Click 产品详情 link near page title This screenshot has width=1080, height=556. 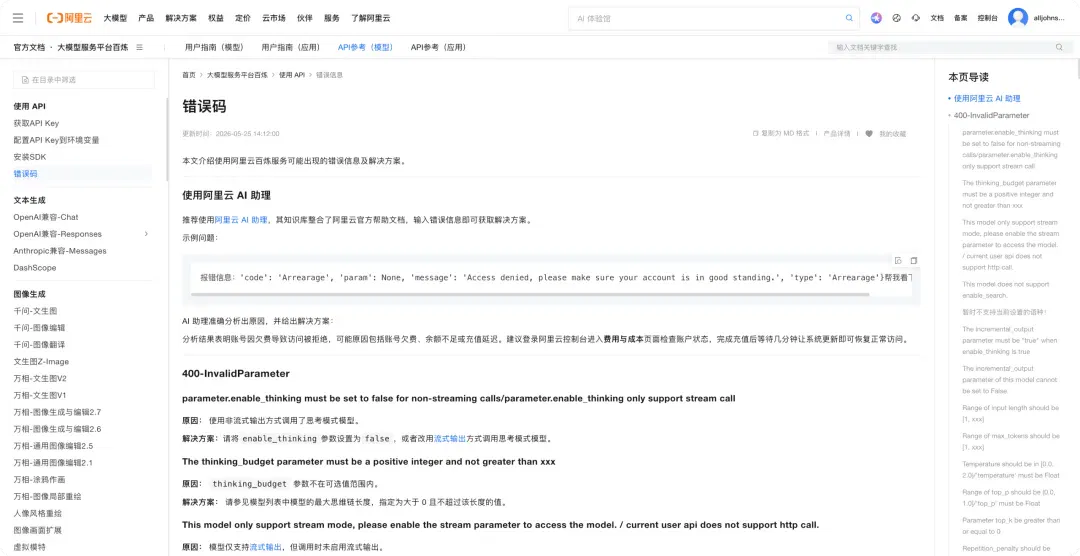point(837,134)
